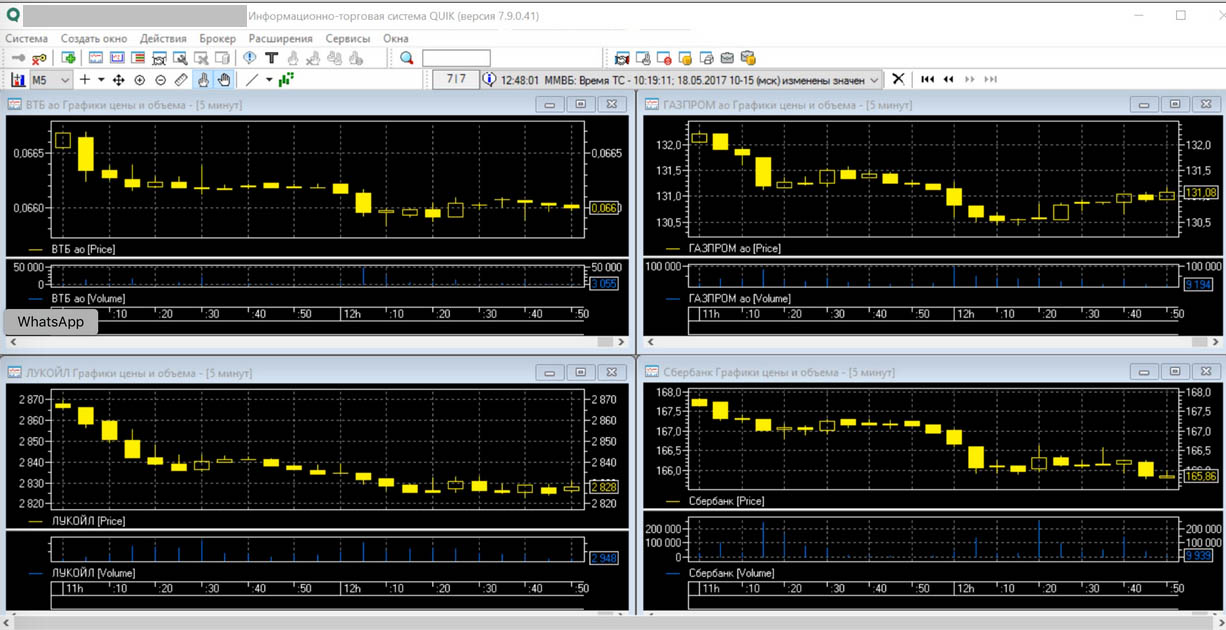Click the 9 194 volume value label
Screen dimensions: 1226x630
coord(1198,285)
